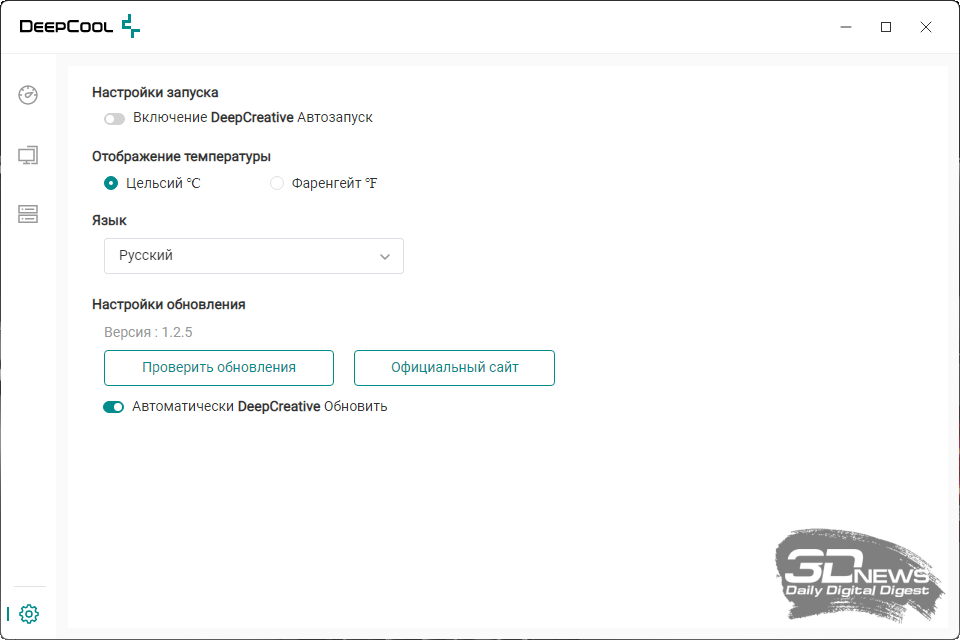This screenshot has width=960, height=640.
Task: Open the monitor display sidebar icon
Action: (x=28, y=155)
